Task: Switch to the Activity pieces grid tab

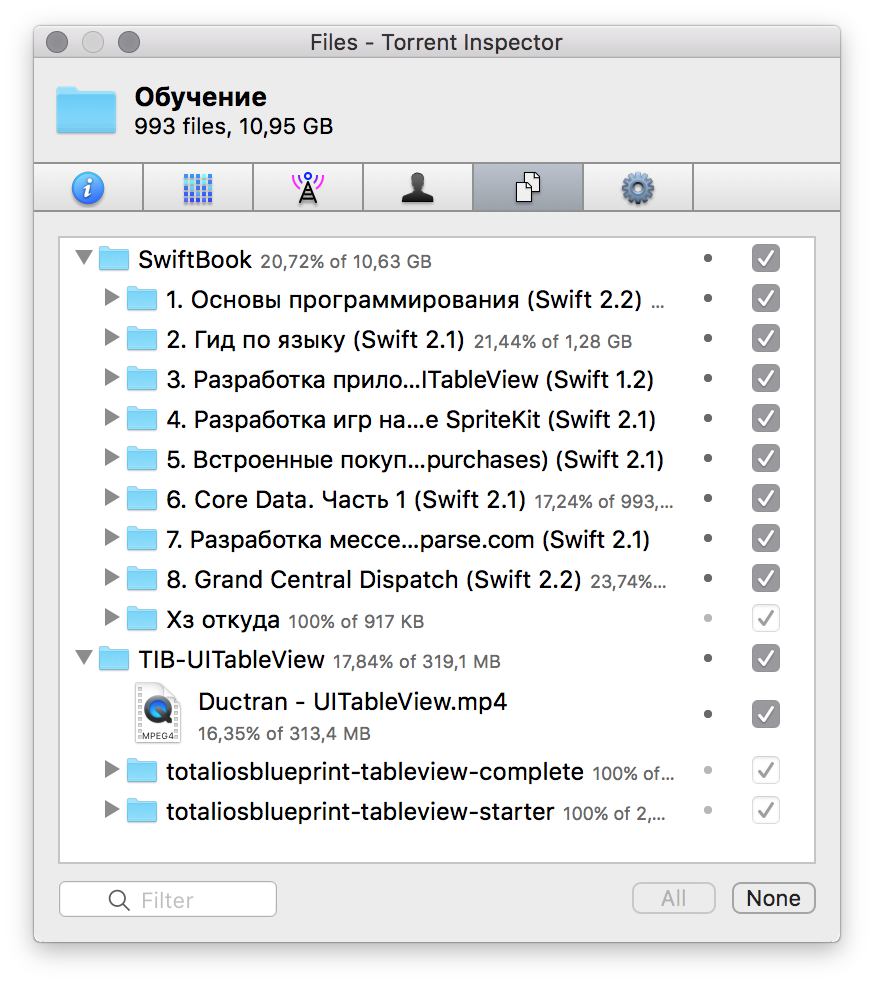Action: click(x=198, y=188)
